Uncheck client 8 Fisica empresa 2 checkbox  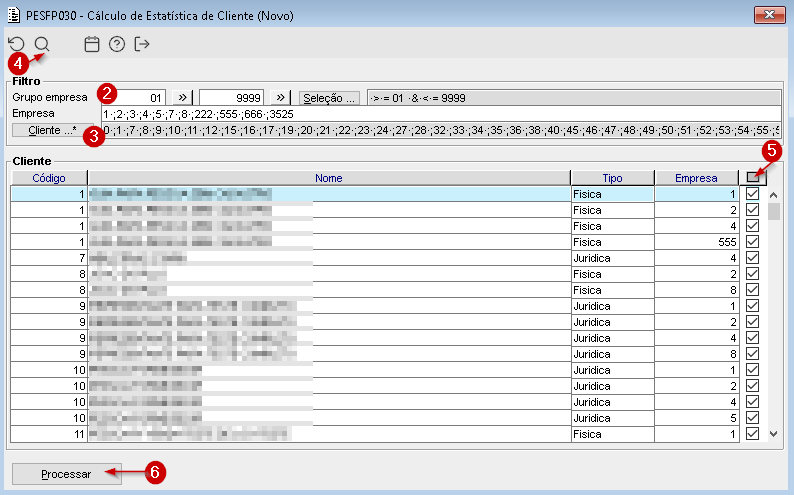point(752,274)
